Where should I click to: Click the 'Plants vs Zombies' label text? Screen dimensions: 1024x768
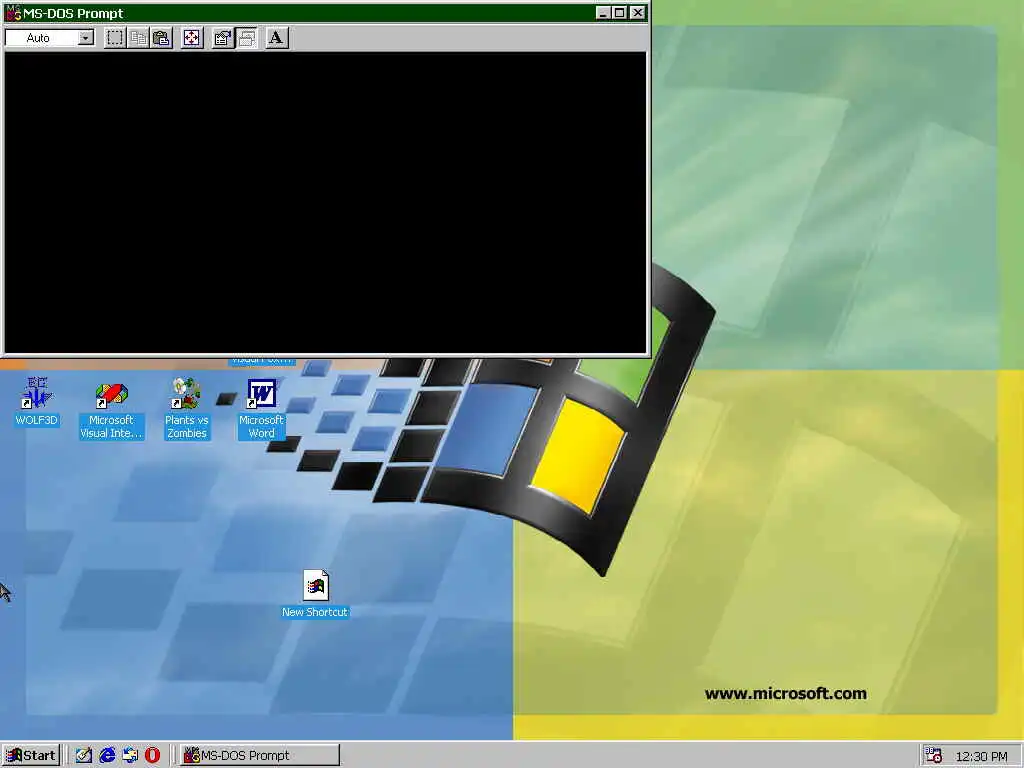click(187, 426)
